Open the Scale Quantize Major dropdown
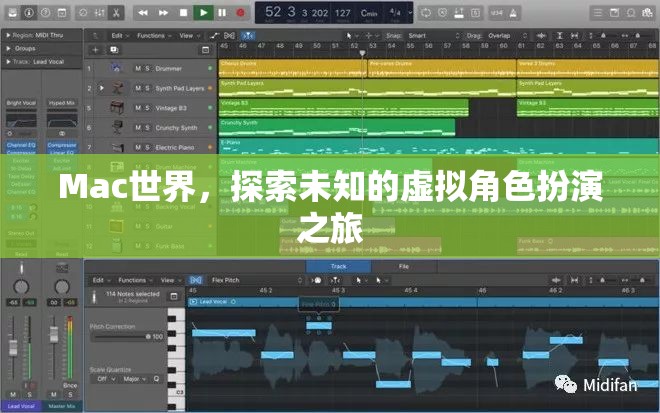660x413 pixels. point(135,379)
